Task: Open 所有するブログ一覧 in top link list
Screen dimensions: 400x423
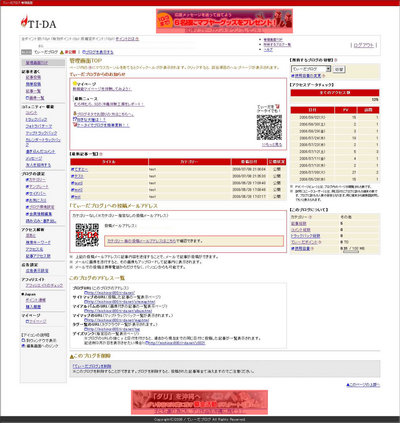Action: 277,44
